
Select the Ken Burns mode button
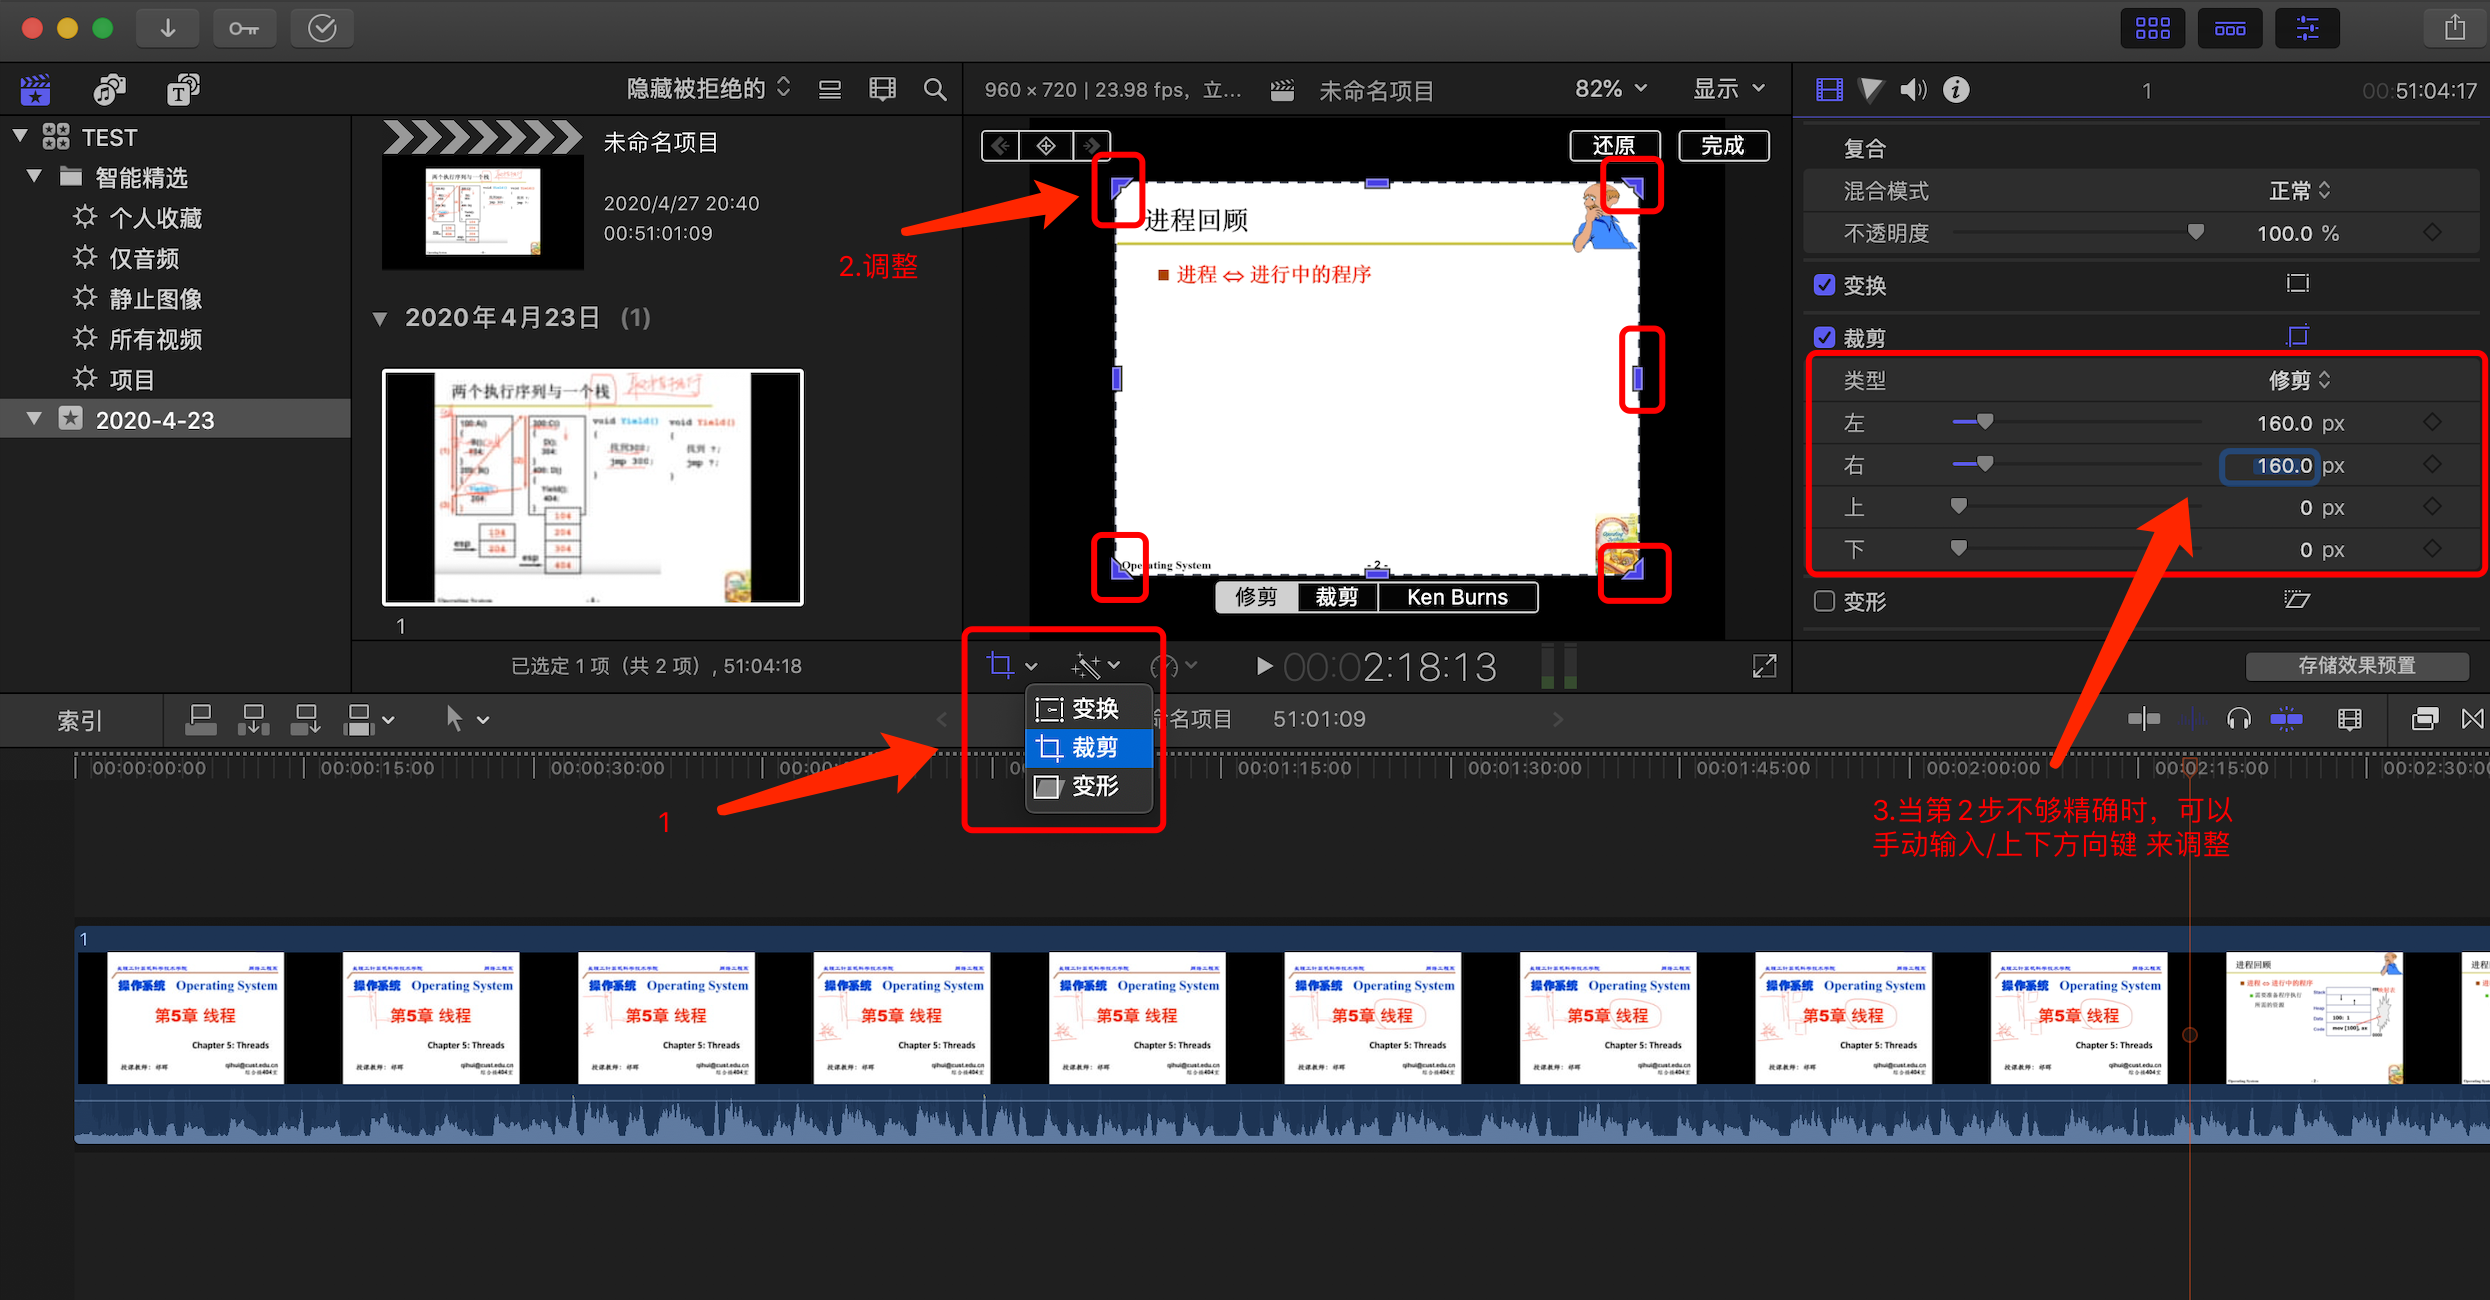coord(1458,597)
